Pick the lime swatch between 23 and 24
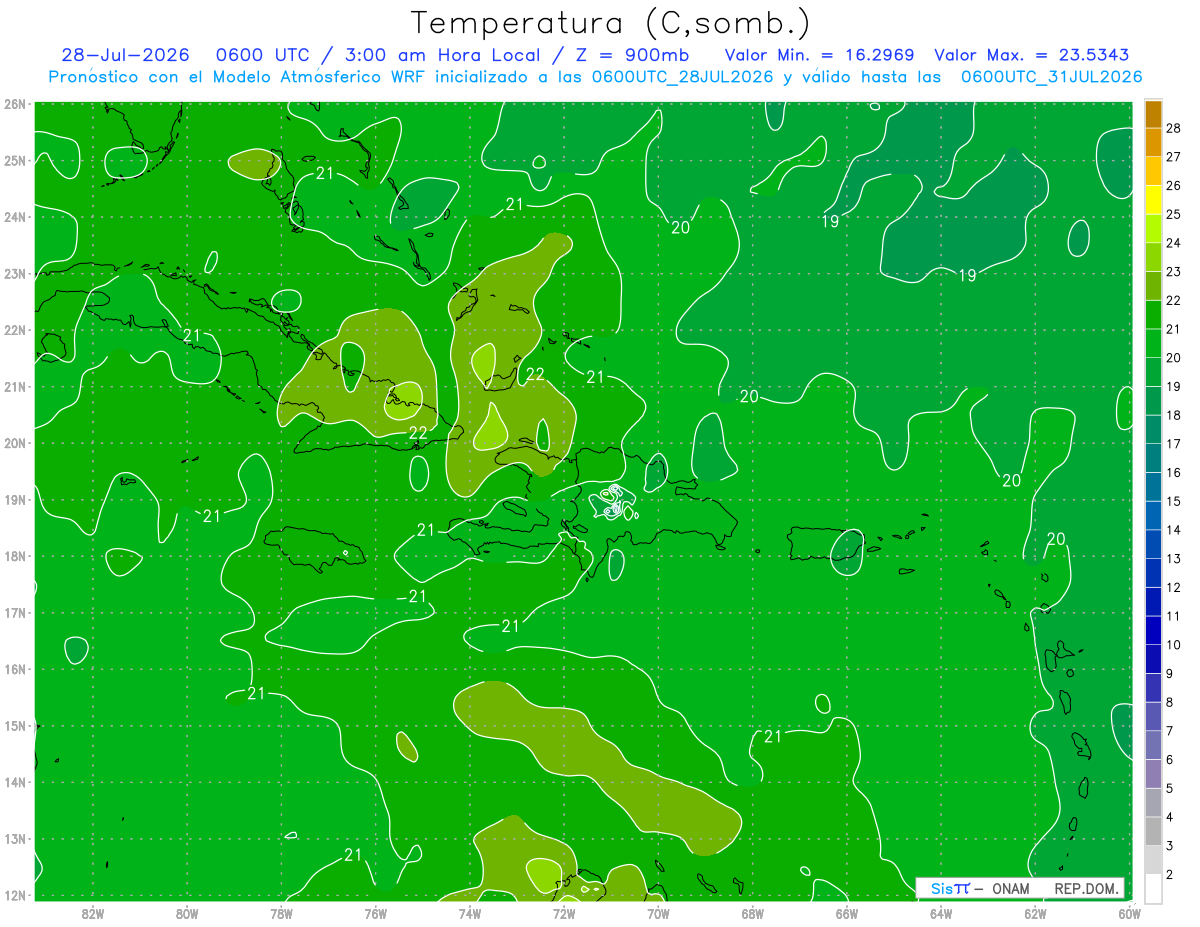 [x=1153, y=258]
